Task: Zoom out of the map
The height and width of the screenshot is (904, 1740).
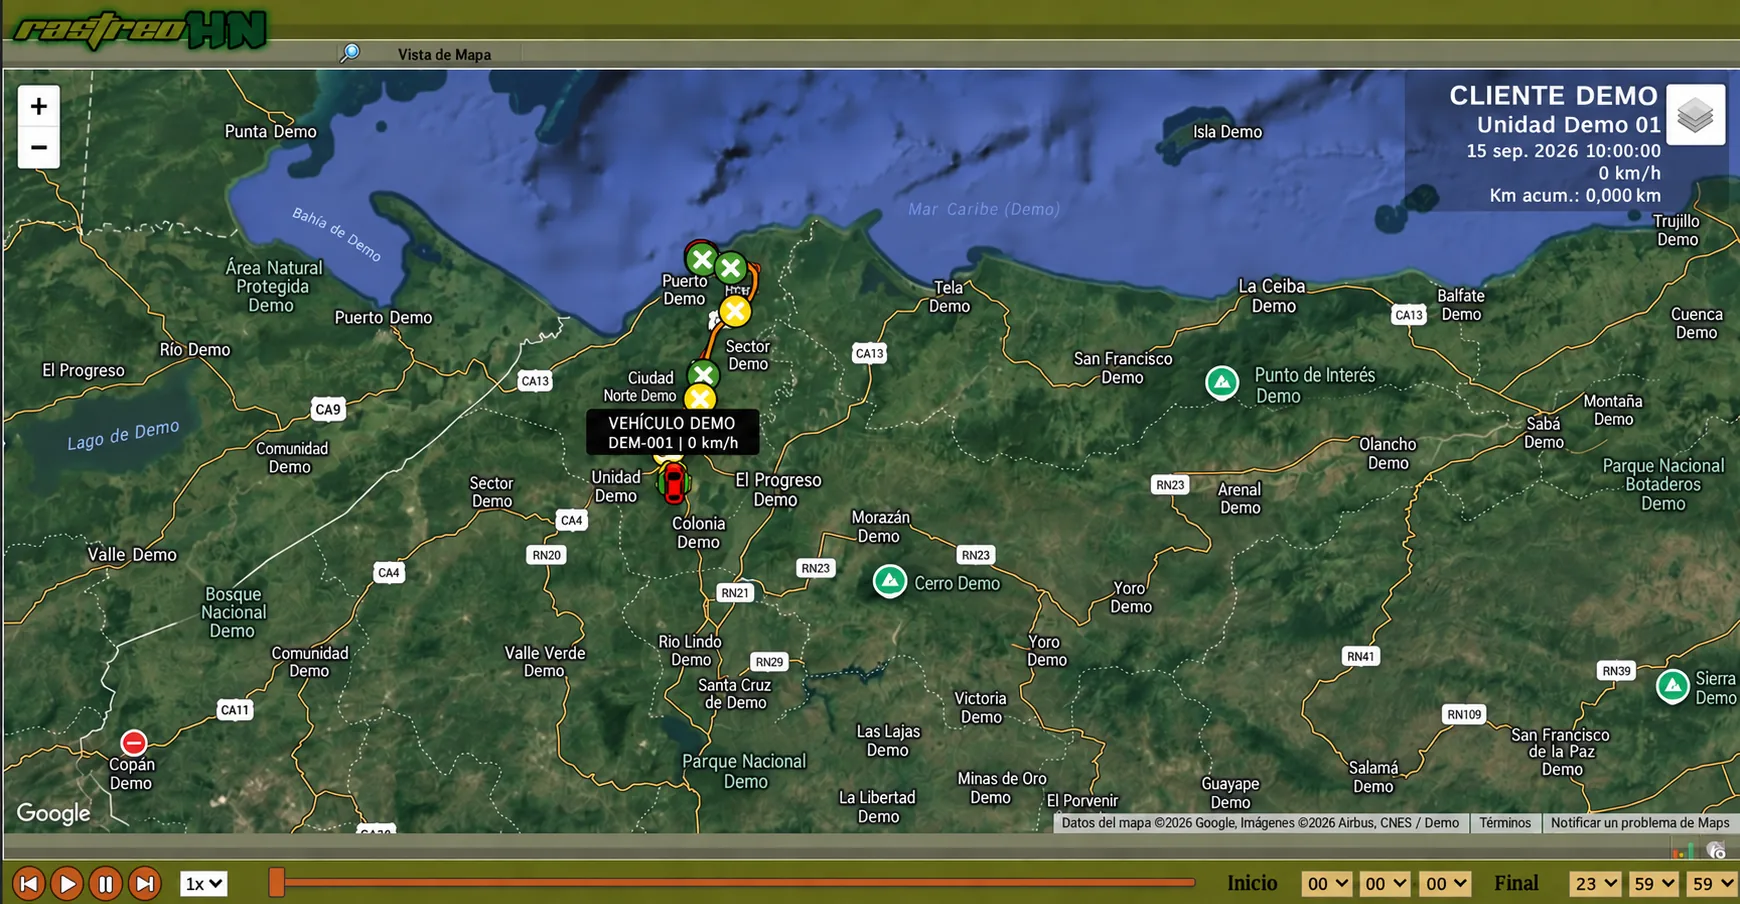Action: [x=39, y=148]
